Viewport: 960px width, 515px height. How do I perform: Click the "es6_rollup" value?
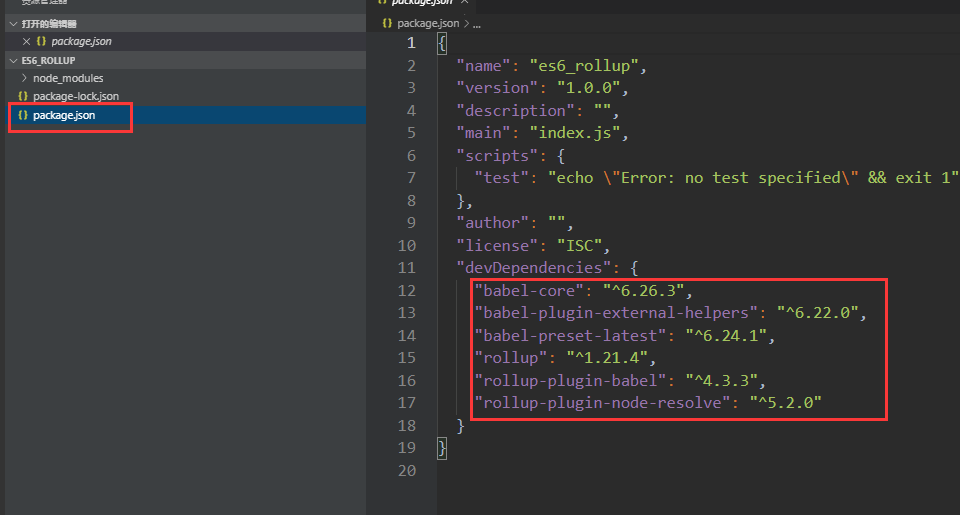pyautogui.click(x=584, y=66)
